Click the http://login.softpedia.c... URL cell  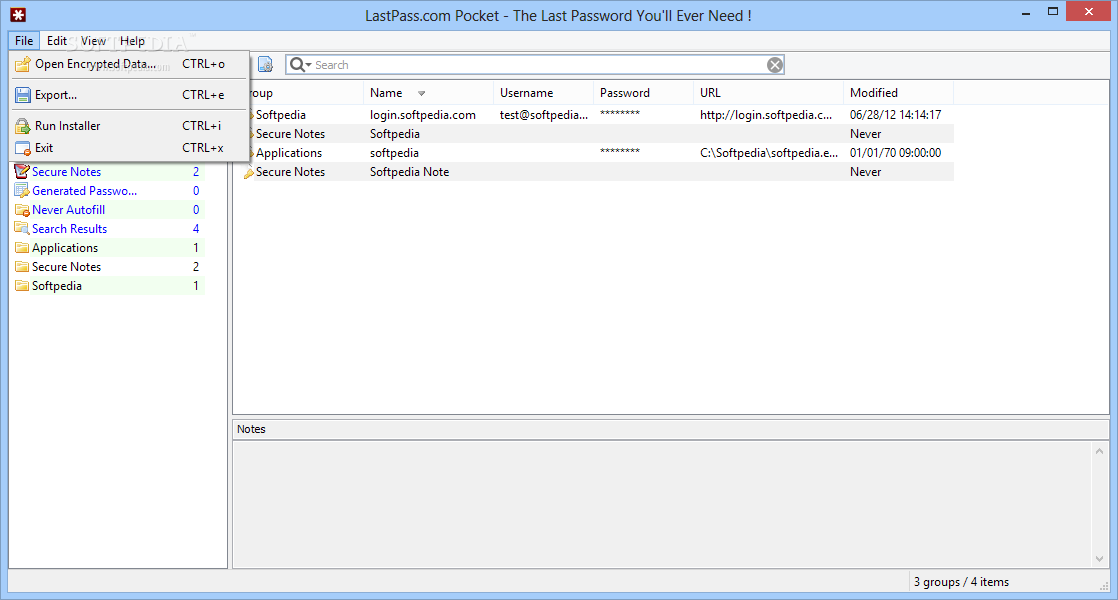[x=766, y=115]
